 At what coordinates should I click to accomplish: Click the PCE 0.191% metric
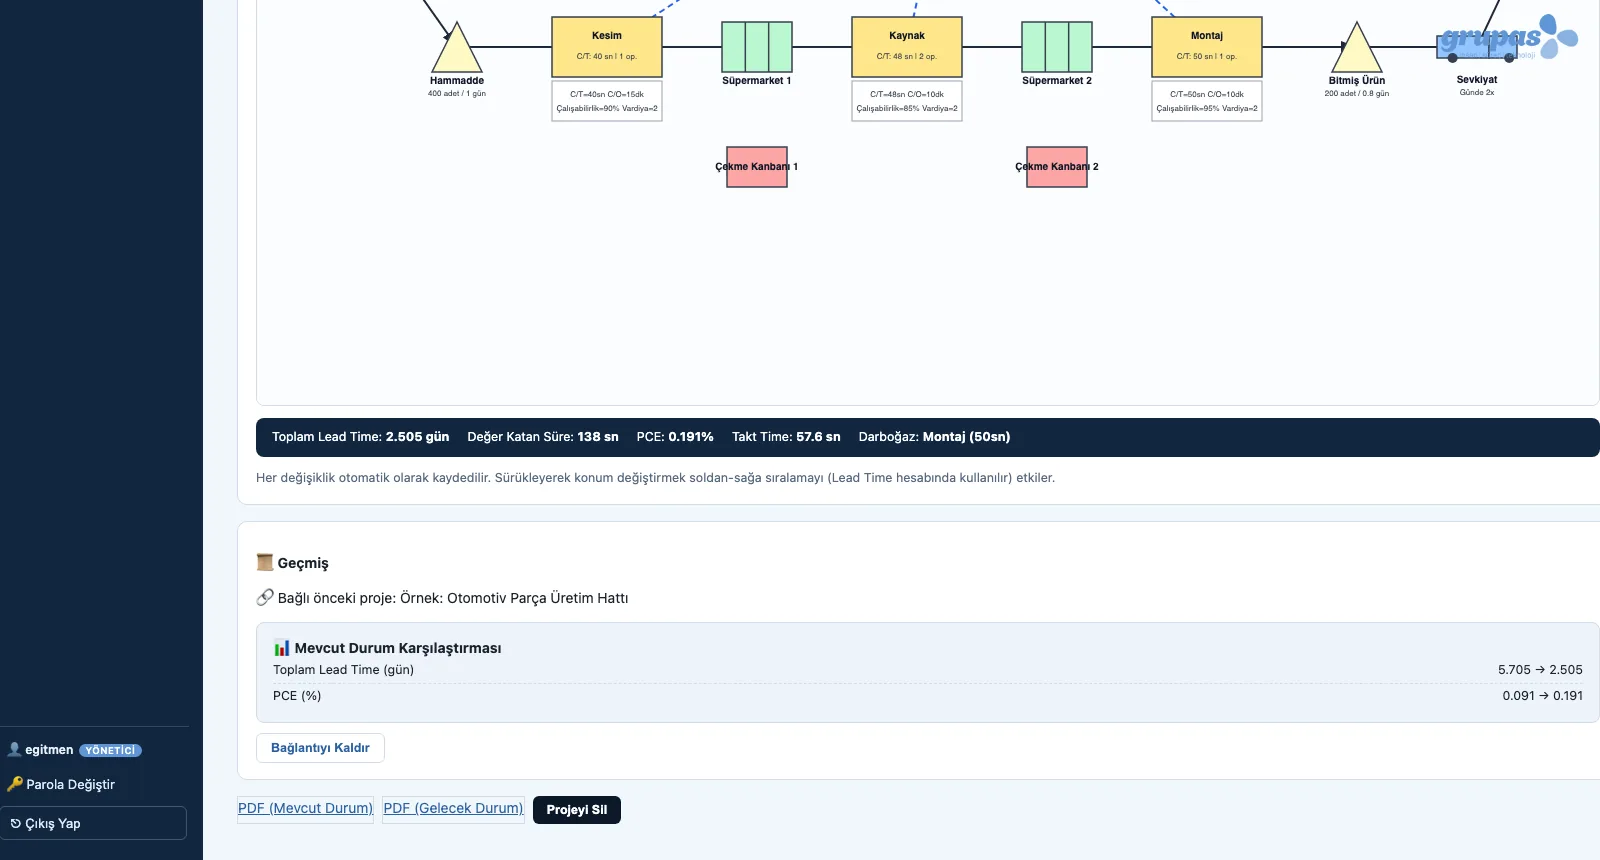675,437
